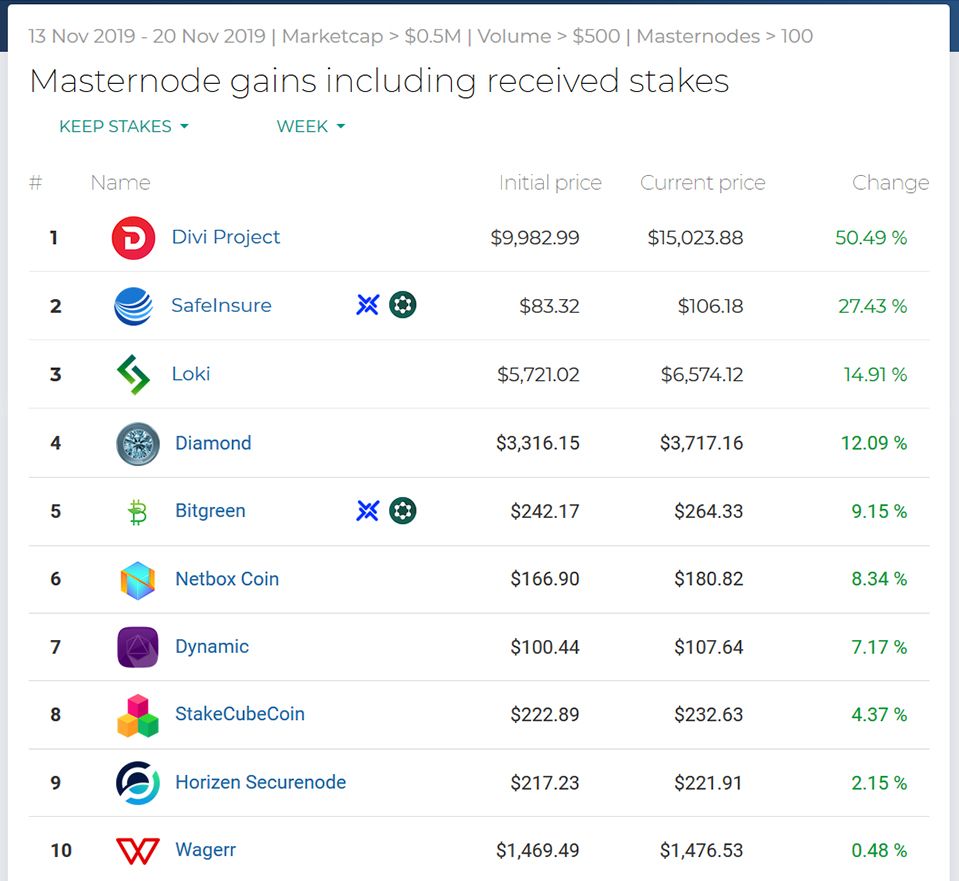Sort table by Change column header
959x881 pixels.
890,183
